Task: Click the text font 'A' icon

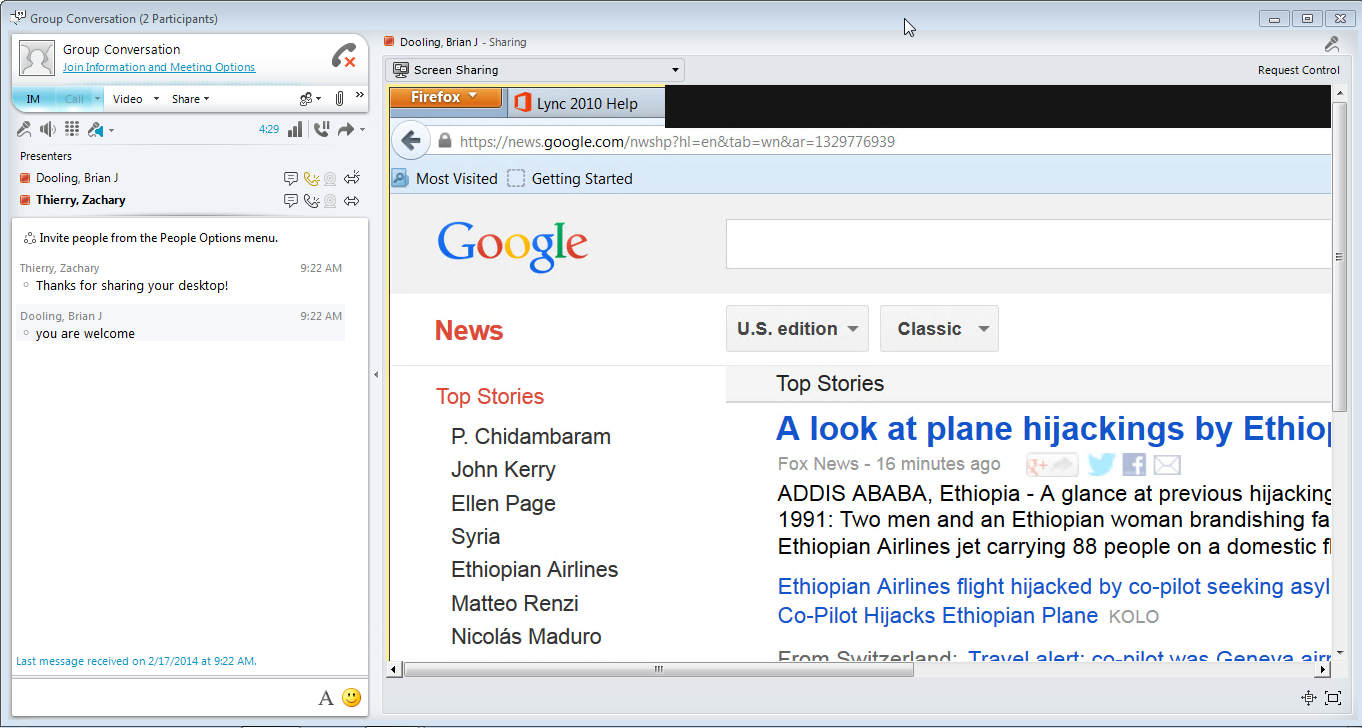Action: (x=325, y=698)
